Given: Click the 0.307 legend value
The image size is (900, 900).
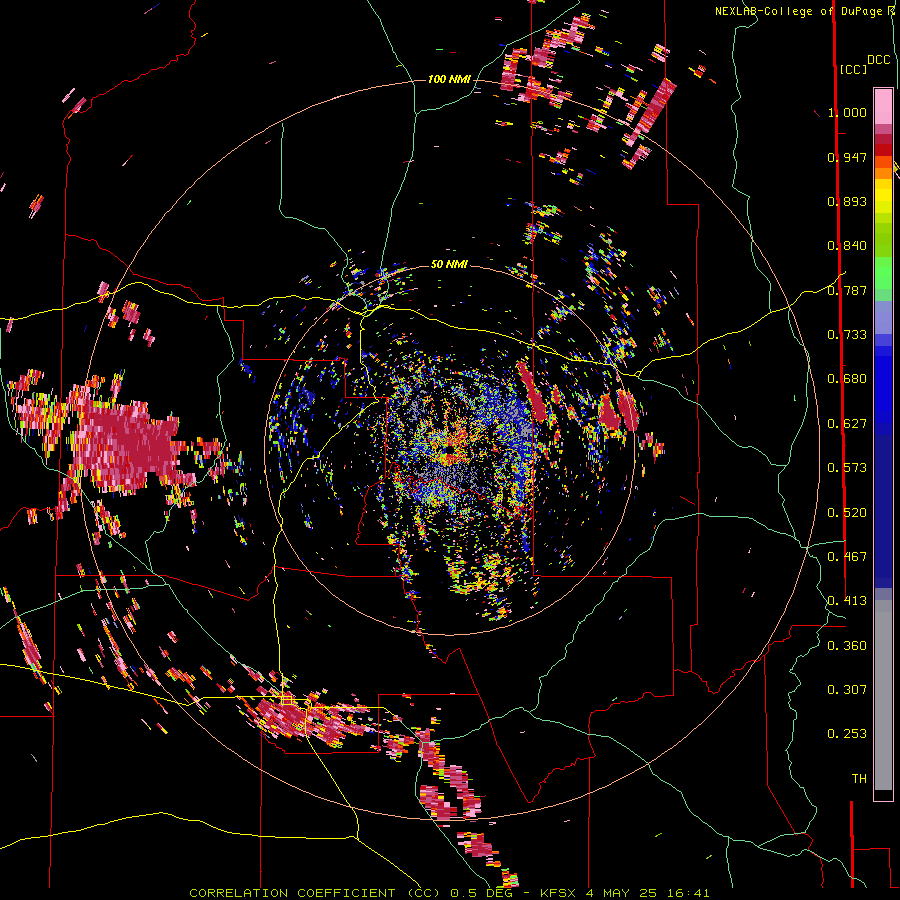Looking at the screenshot, I should [x=847, y=690].
